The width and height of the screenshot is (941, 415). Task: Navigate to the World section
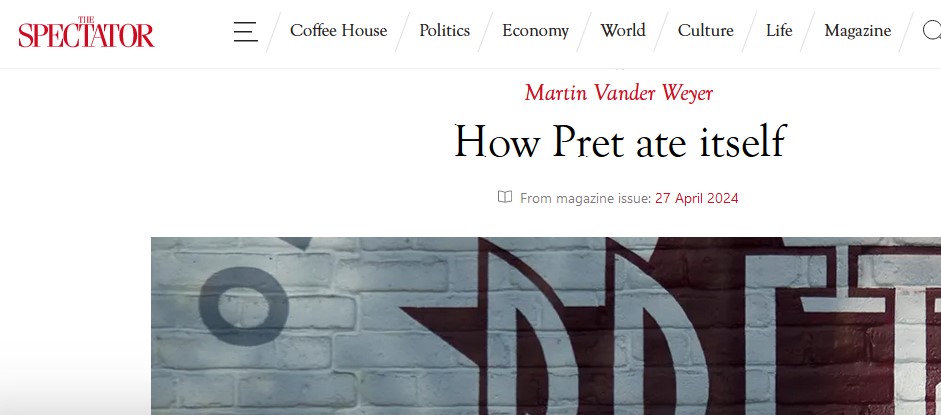(x=623, y=31)
